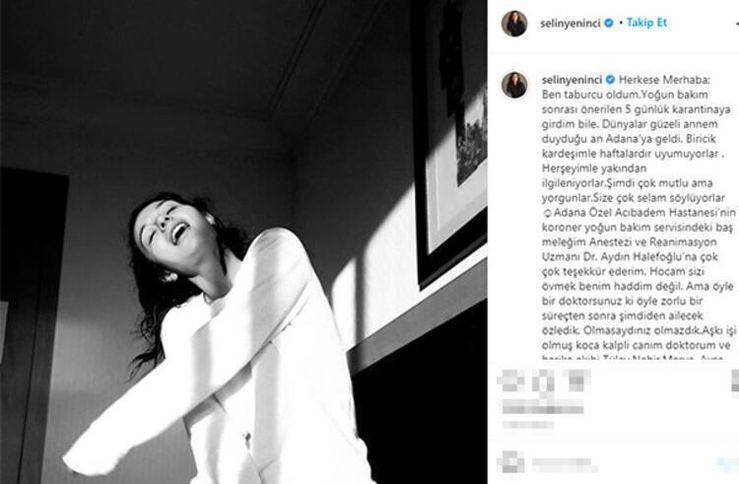Click the faded blue post-comment button
Screen dimensions: 739x484
tap(728, 464)
